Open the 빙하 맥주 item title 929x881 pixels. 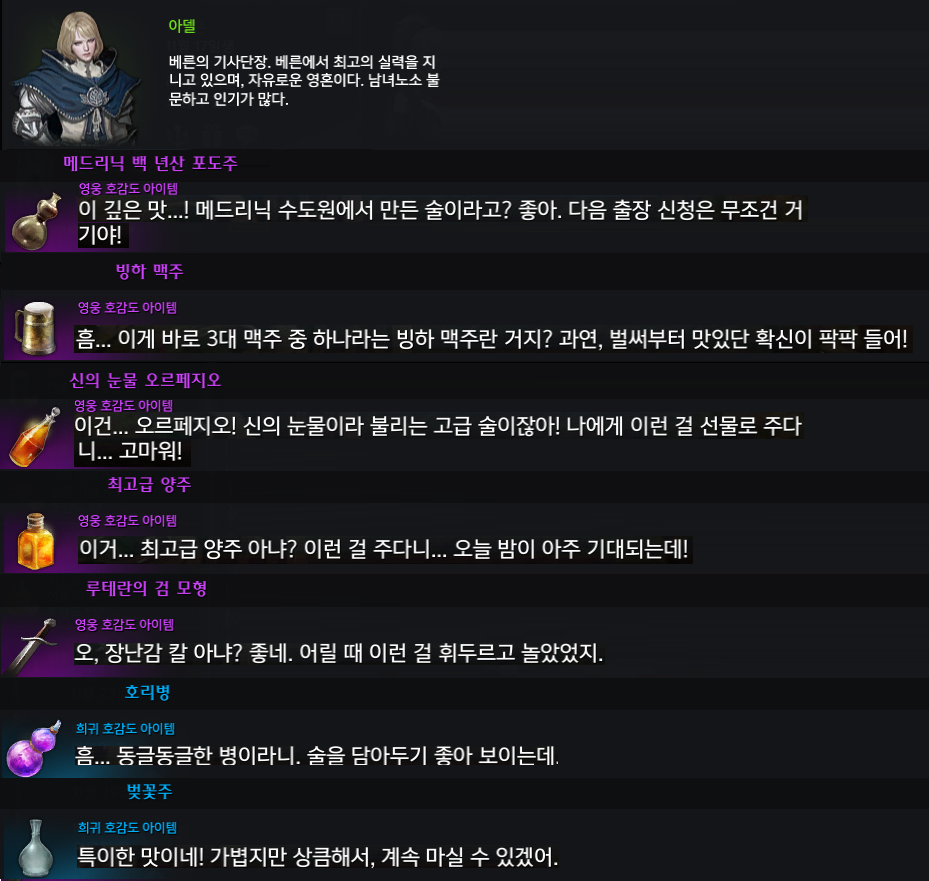point(149,271)
